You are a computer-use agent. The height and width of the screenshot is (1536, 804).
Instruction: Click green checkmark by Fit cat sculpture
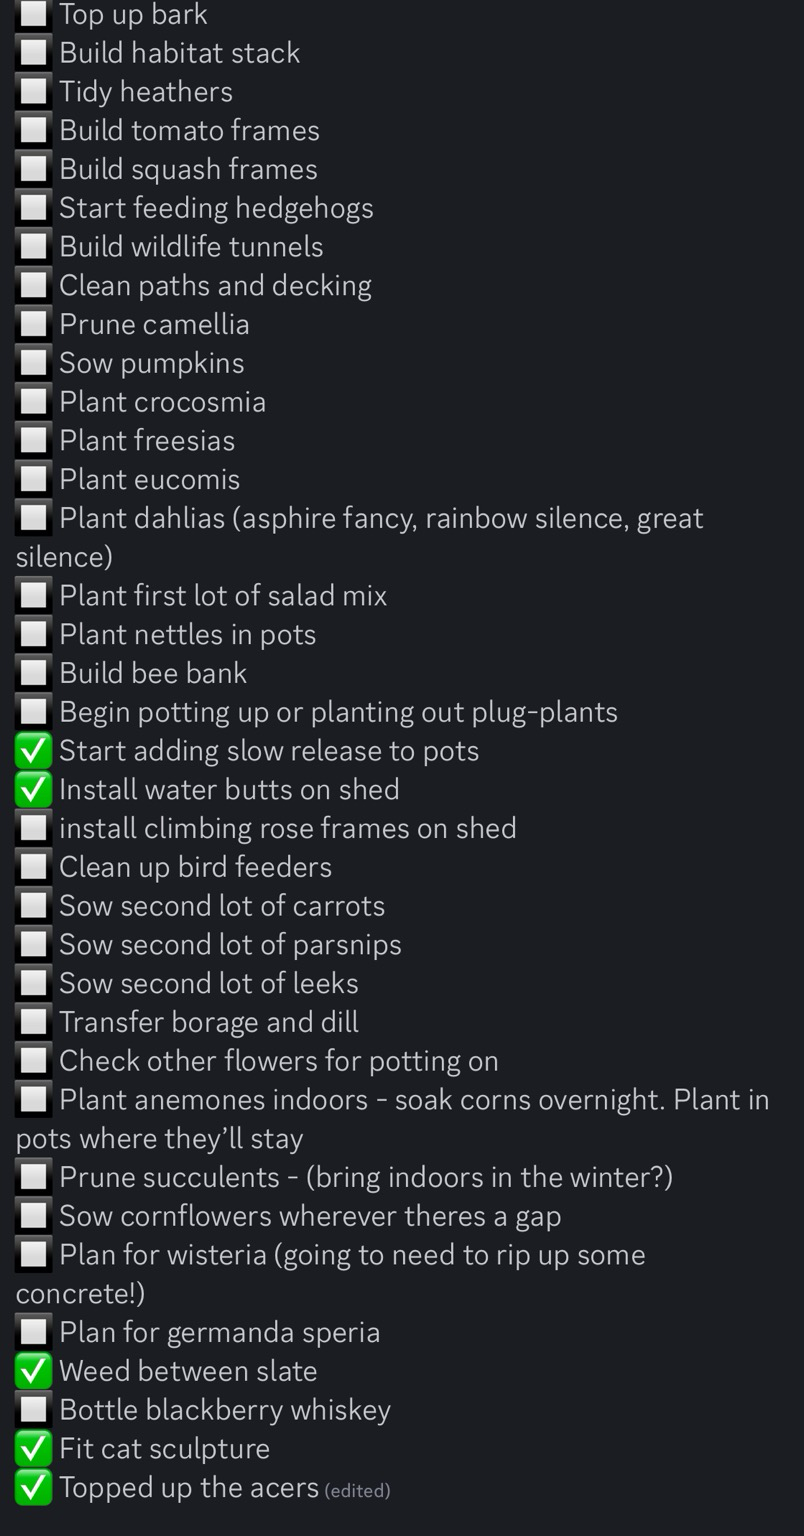34,1448
